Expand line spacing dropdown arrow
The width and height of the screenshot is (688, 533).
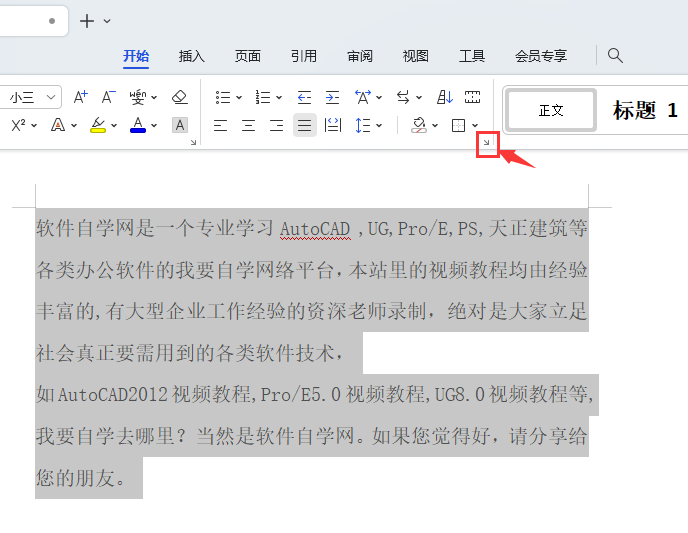379,126
